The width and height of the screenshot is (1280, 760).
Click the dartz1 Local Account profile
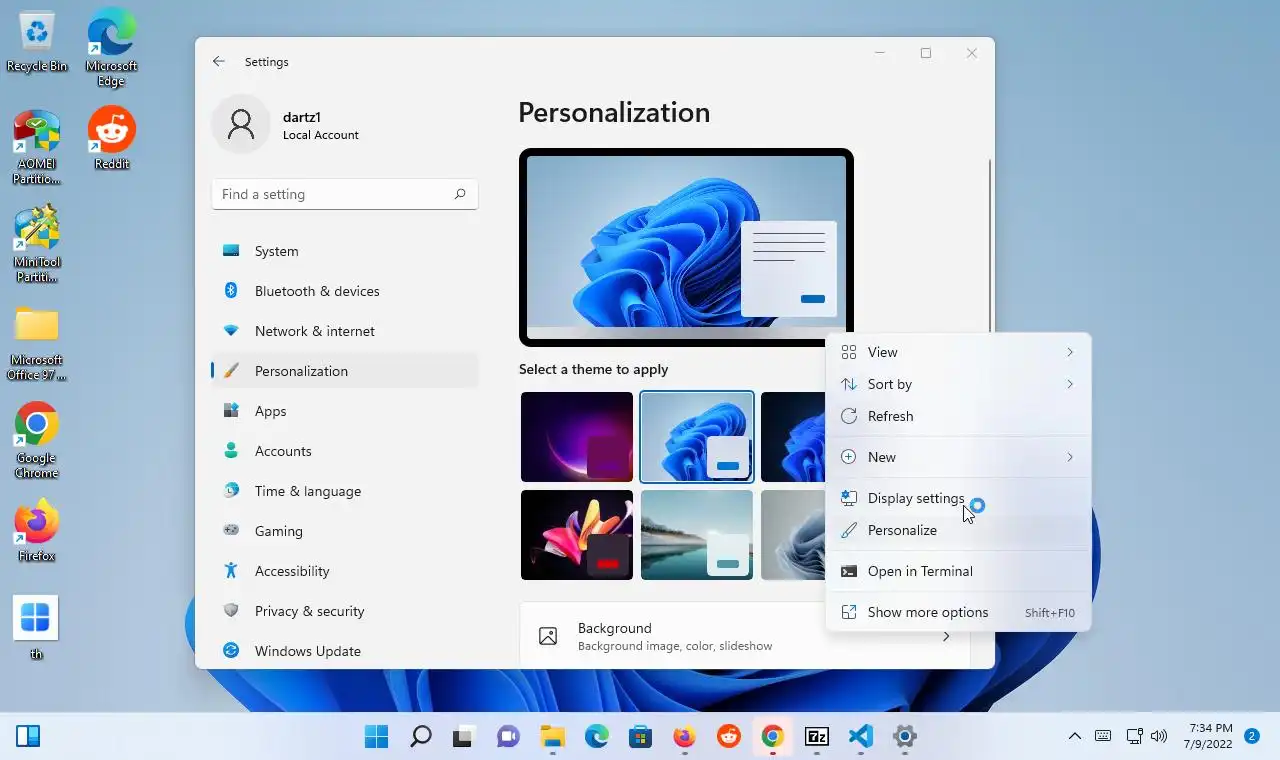click(286, 125)
